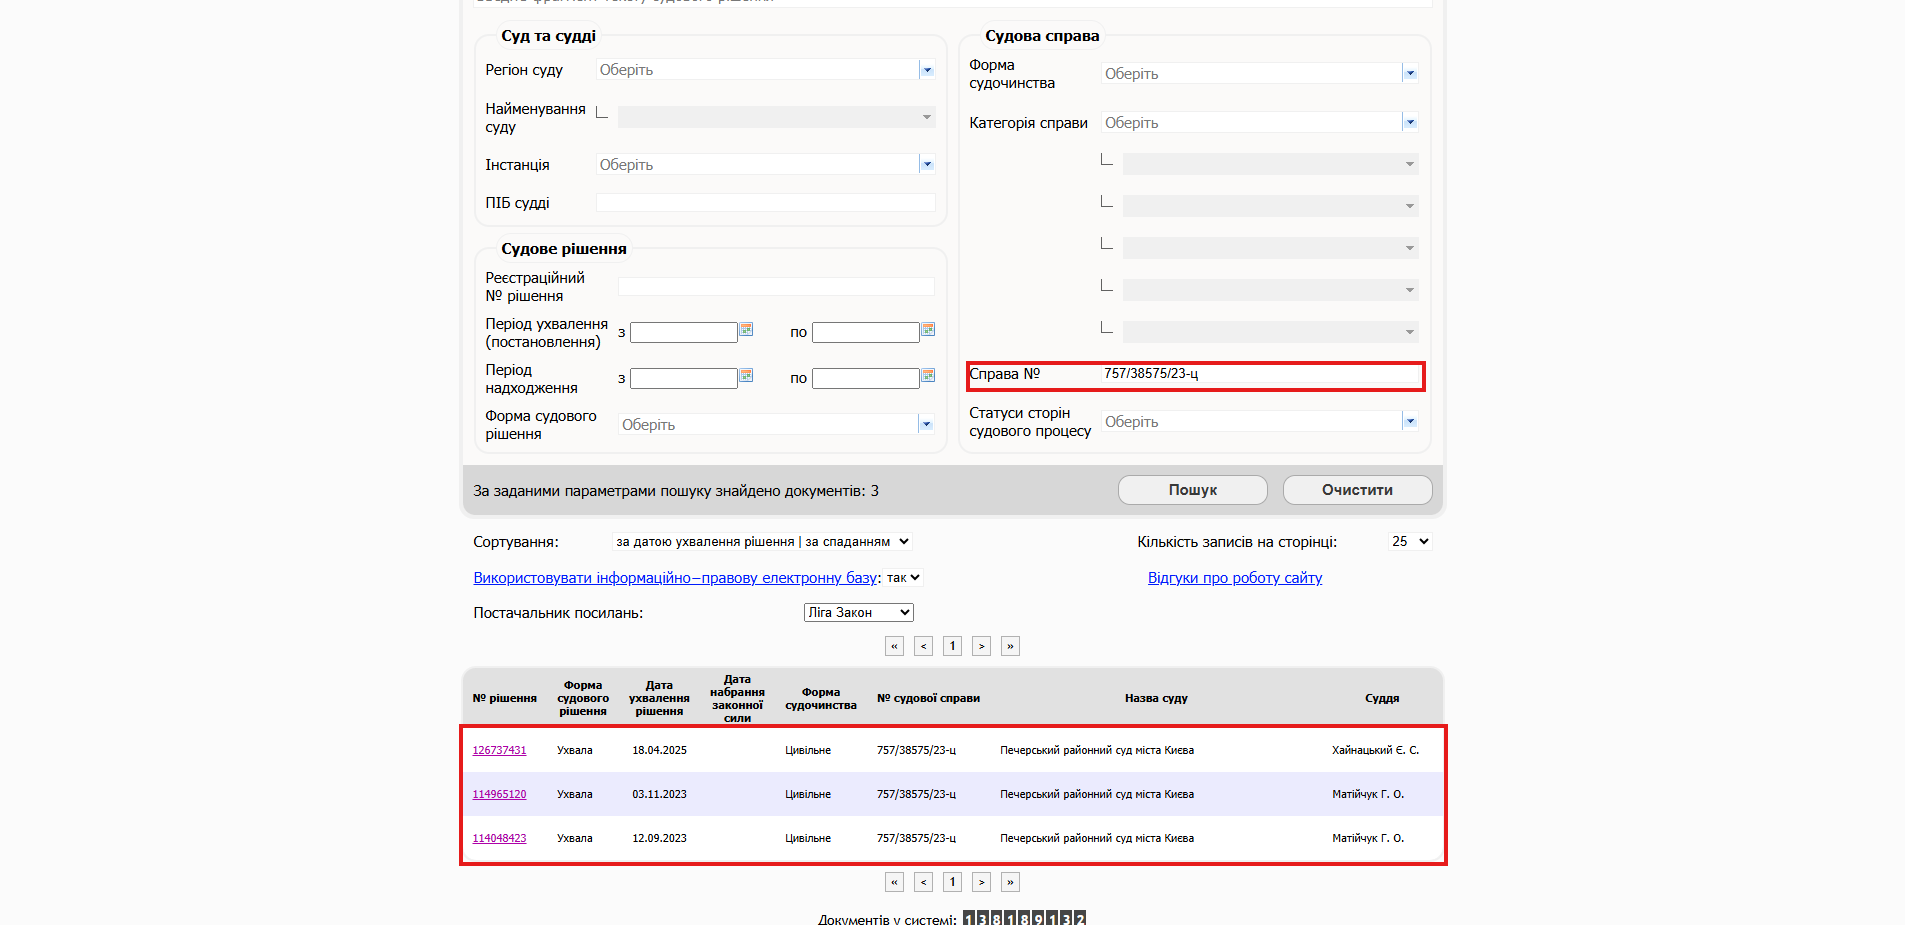The width and height of the screenshot is (1905, 925).
Task: Open Відгуки про роботу сайту link
Action: point(1235,578)
